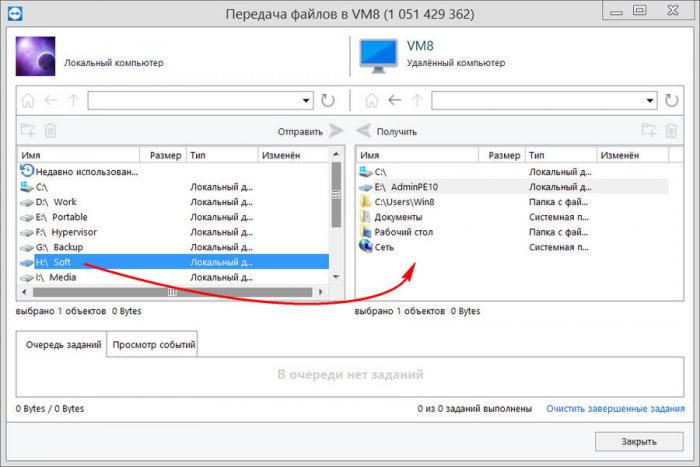
Task: Click the Закрыть button
Action: [x=639, y=442]
